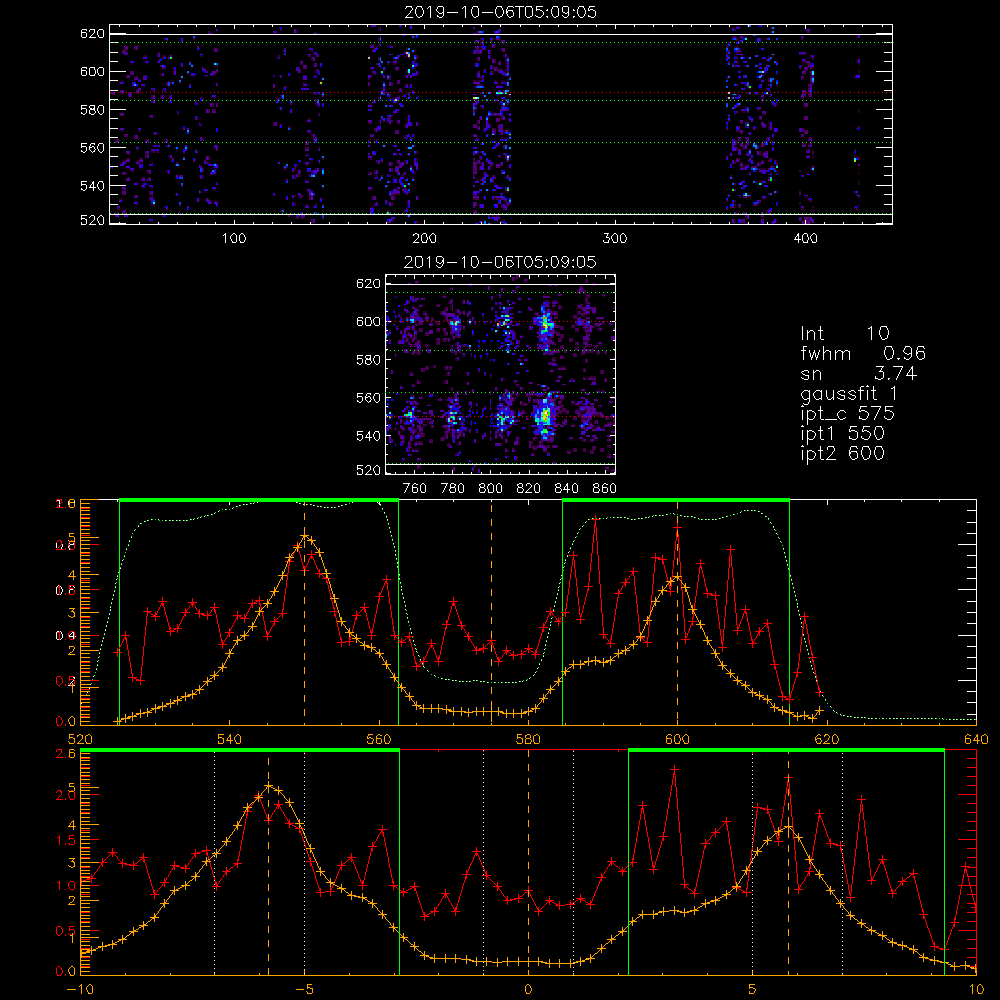
Task: Click the timestamp title above the small zoomed image
Action: [500, 262]
